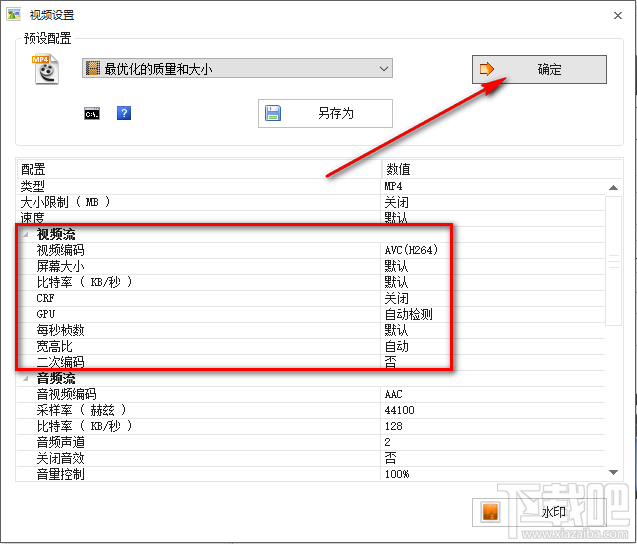This screenshot has width=637, height=544.
Task: Click the MP4 format file icon
Action: click(46, 69)
